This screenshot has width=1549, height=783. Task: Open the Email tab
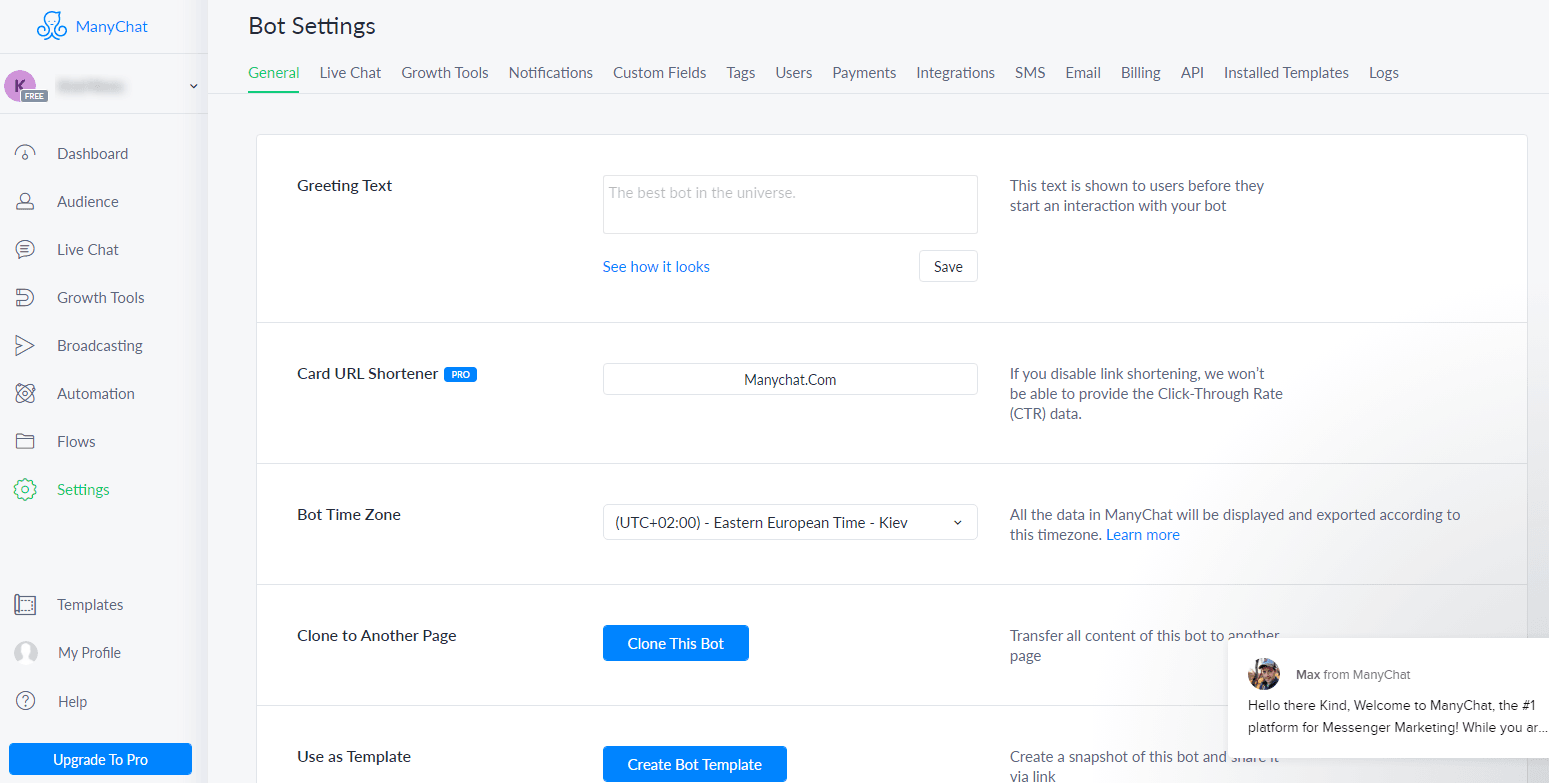point(1083,73)
